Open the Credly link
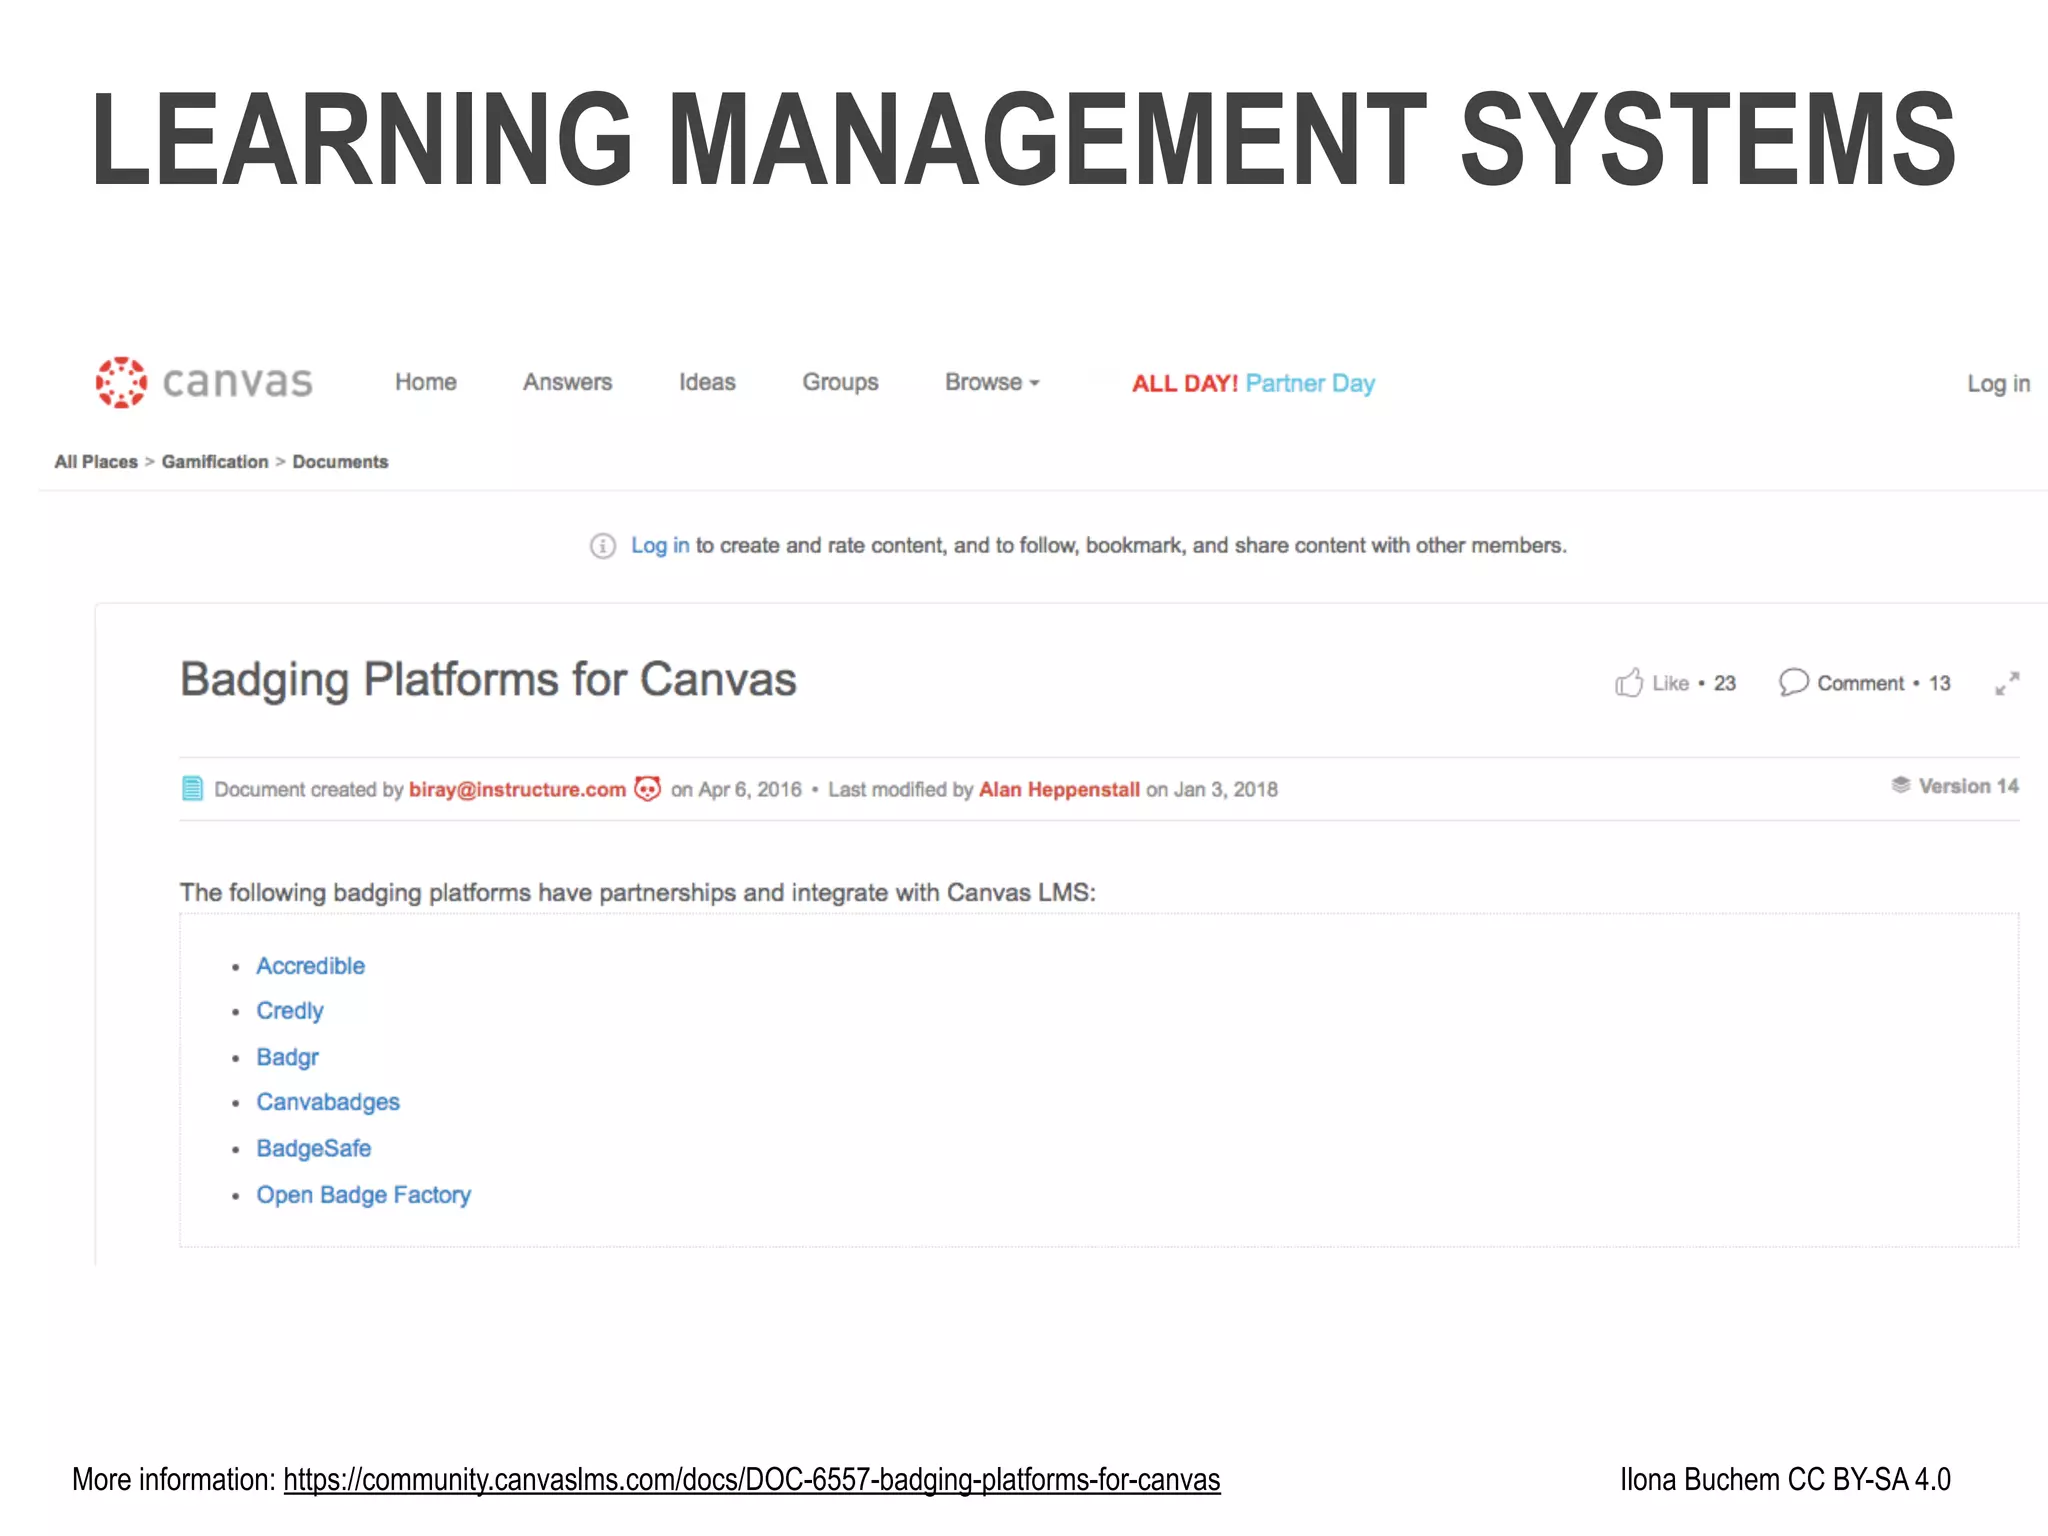This screenshot has height=1536, width=2048. 290,1011
